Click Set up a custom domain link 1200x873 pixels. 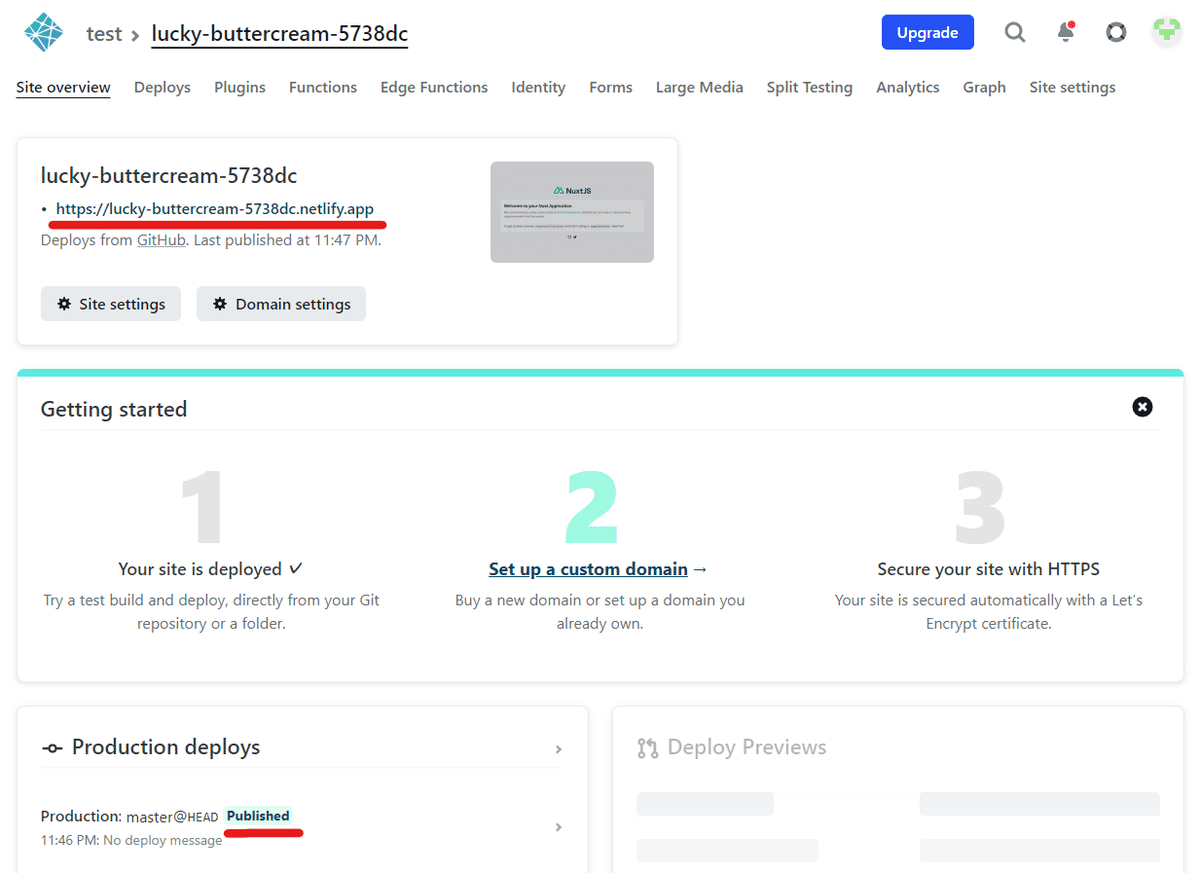click(x=588, y=569)
